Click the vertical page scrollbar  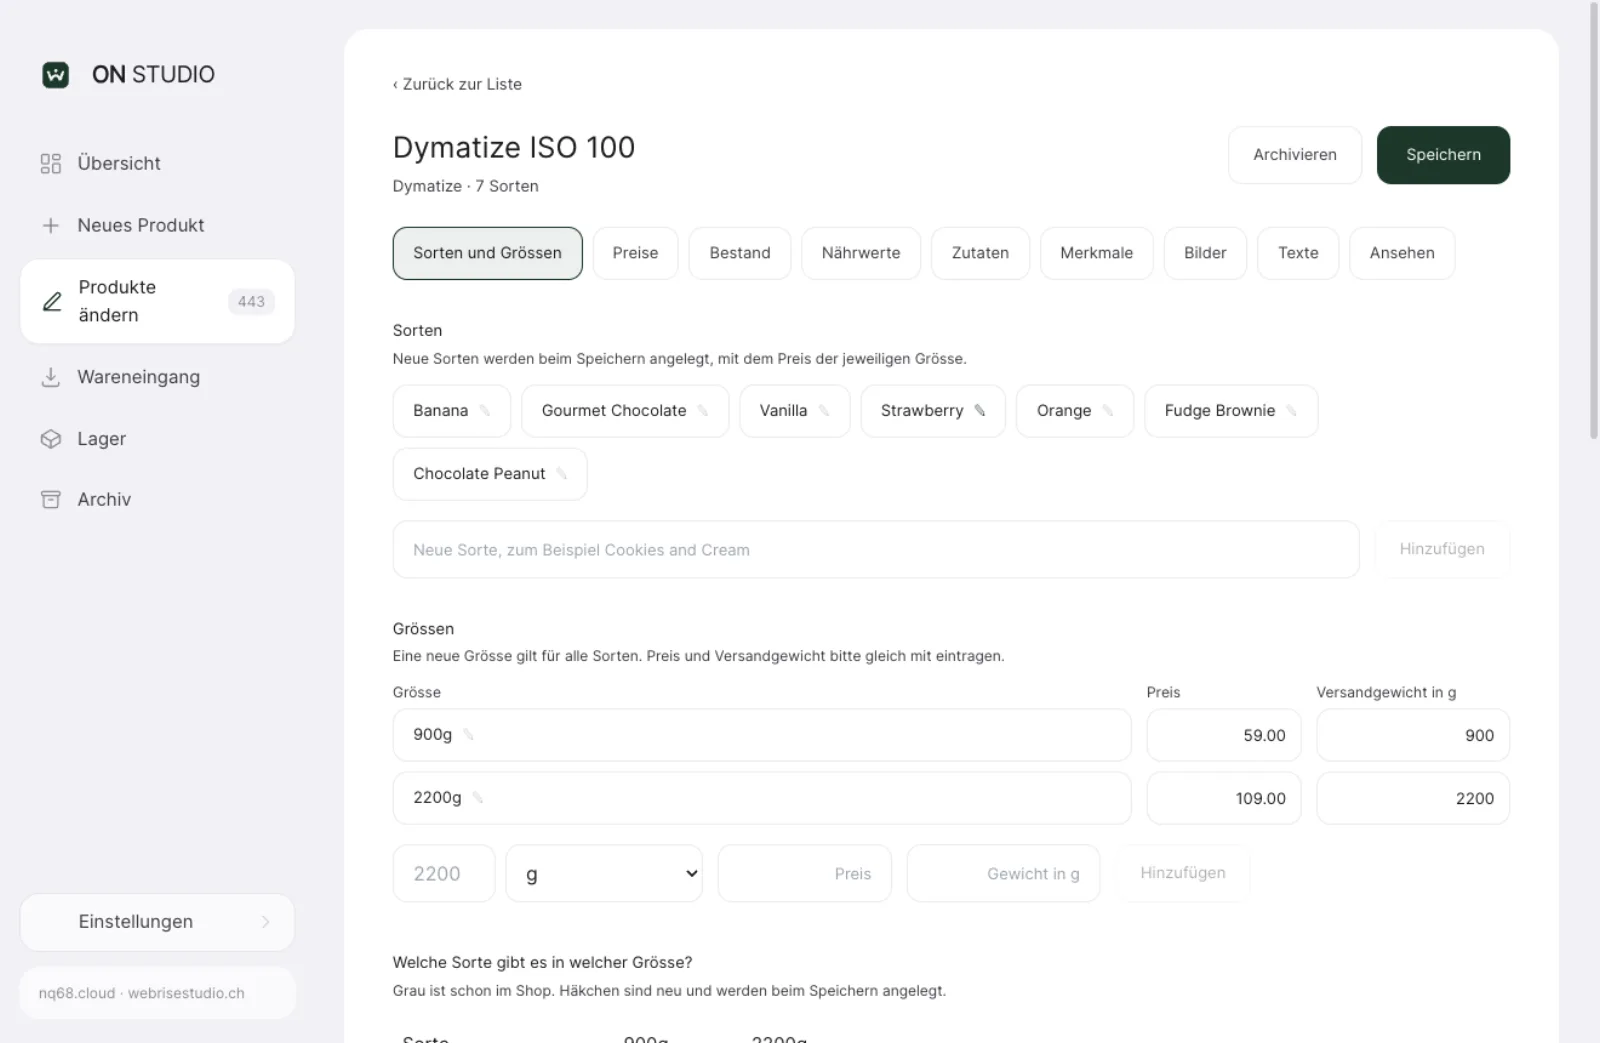click(x=1594, y=220)
